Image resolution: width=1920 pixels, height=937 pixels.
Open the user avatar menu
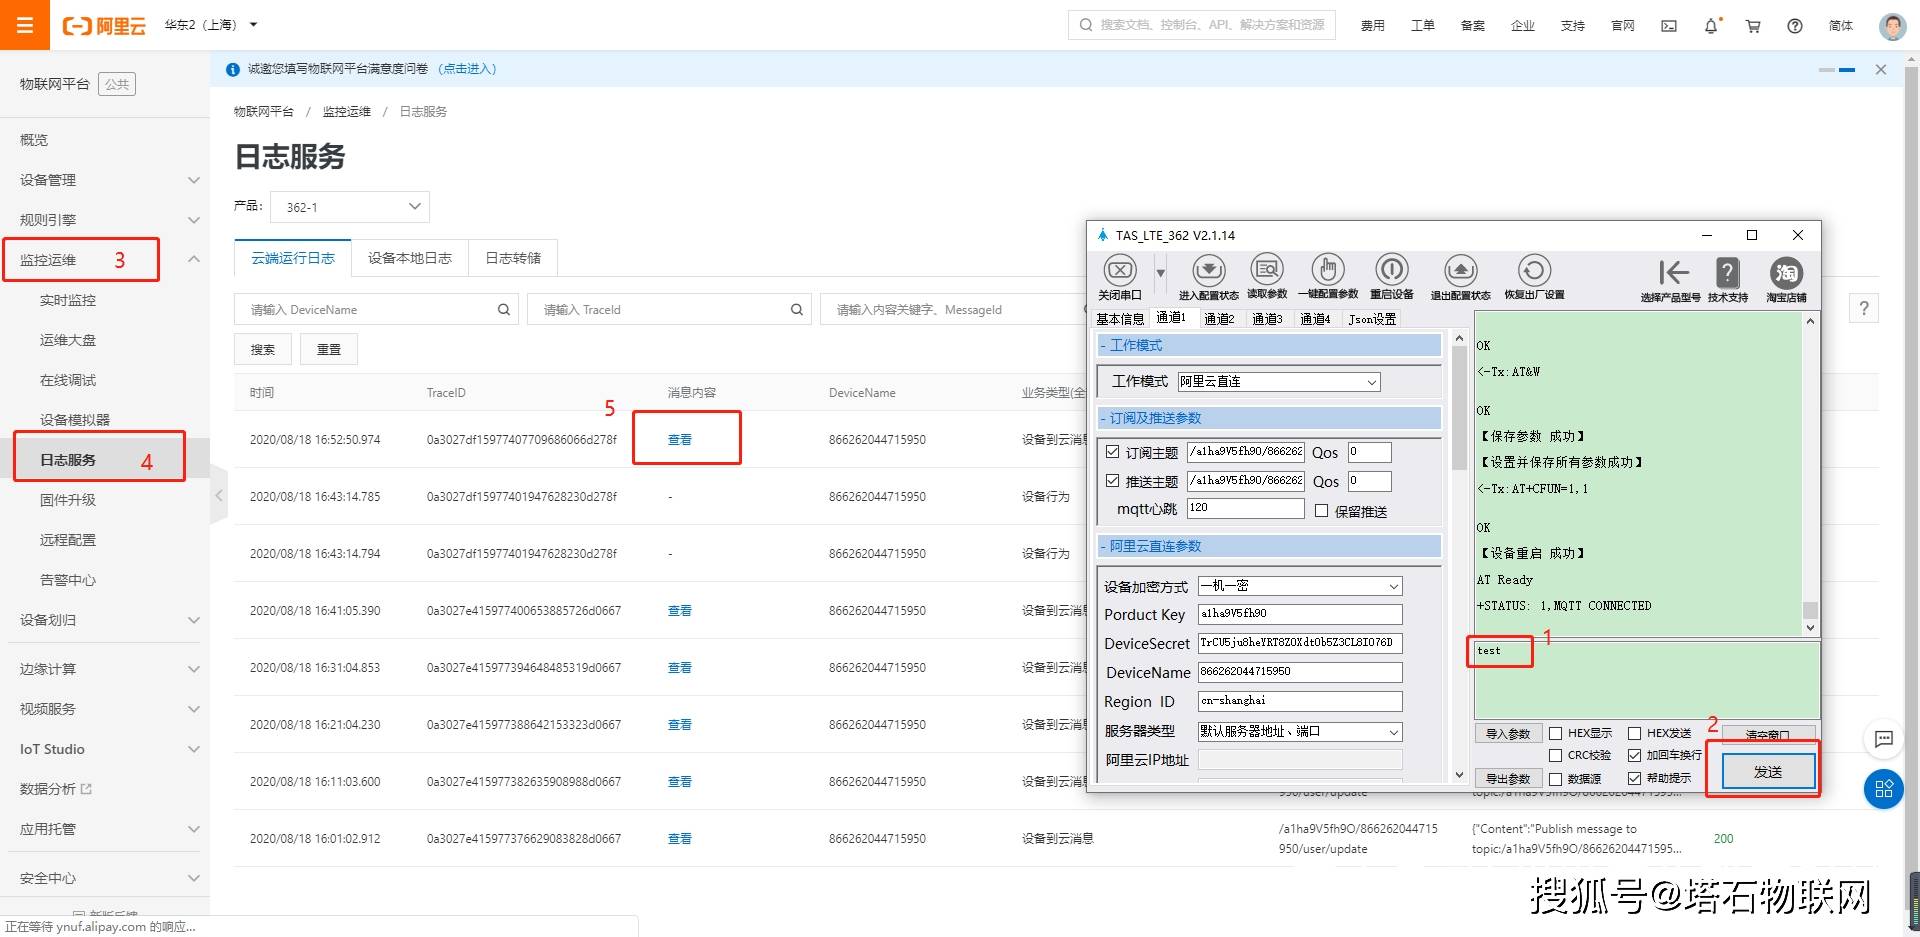click(x=1892, y=26)
